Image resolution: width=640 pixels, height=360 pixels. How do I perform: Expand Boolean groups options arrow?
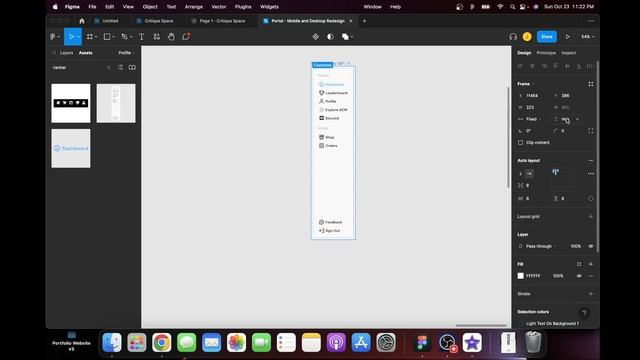[x=352, y=37]
